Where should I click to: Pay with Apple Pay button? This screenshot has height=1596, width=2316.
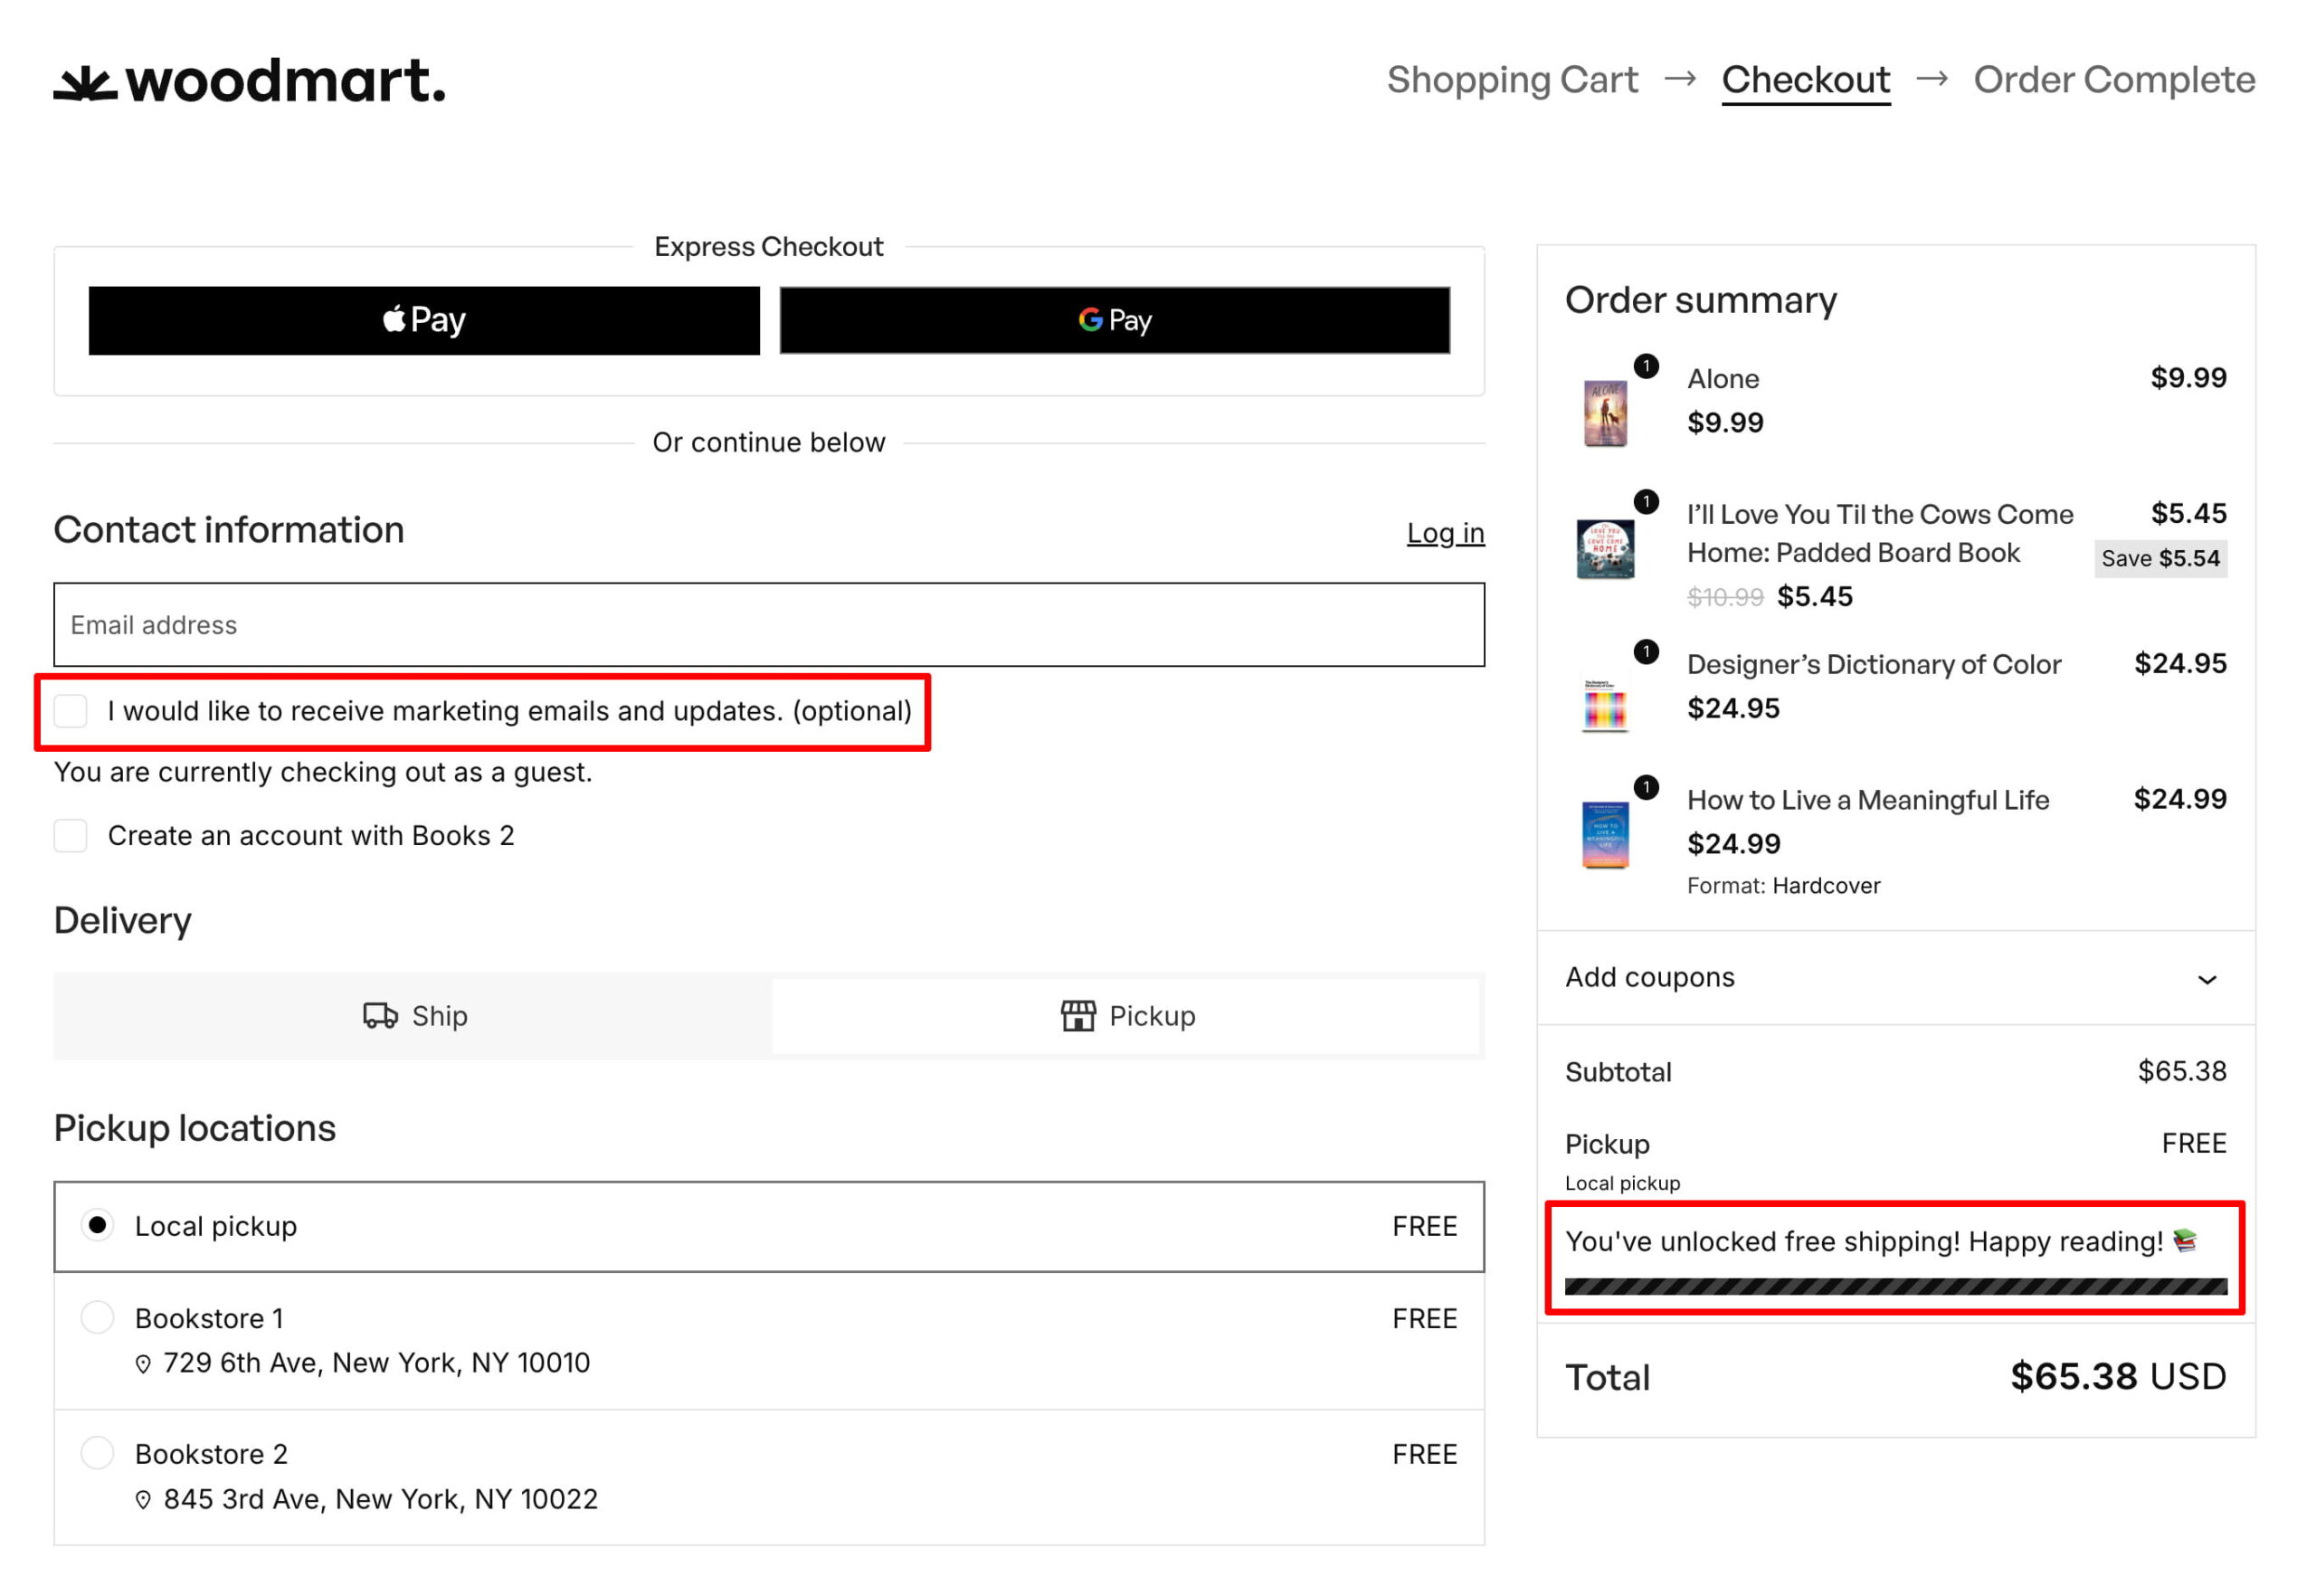[x=424, y=321]
